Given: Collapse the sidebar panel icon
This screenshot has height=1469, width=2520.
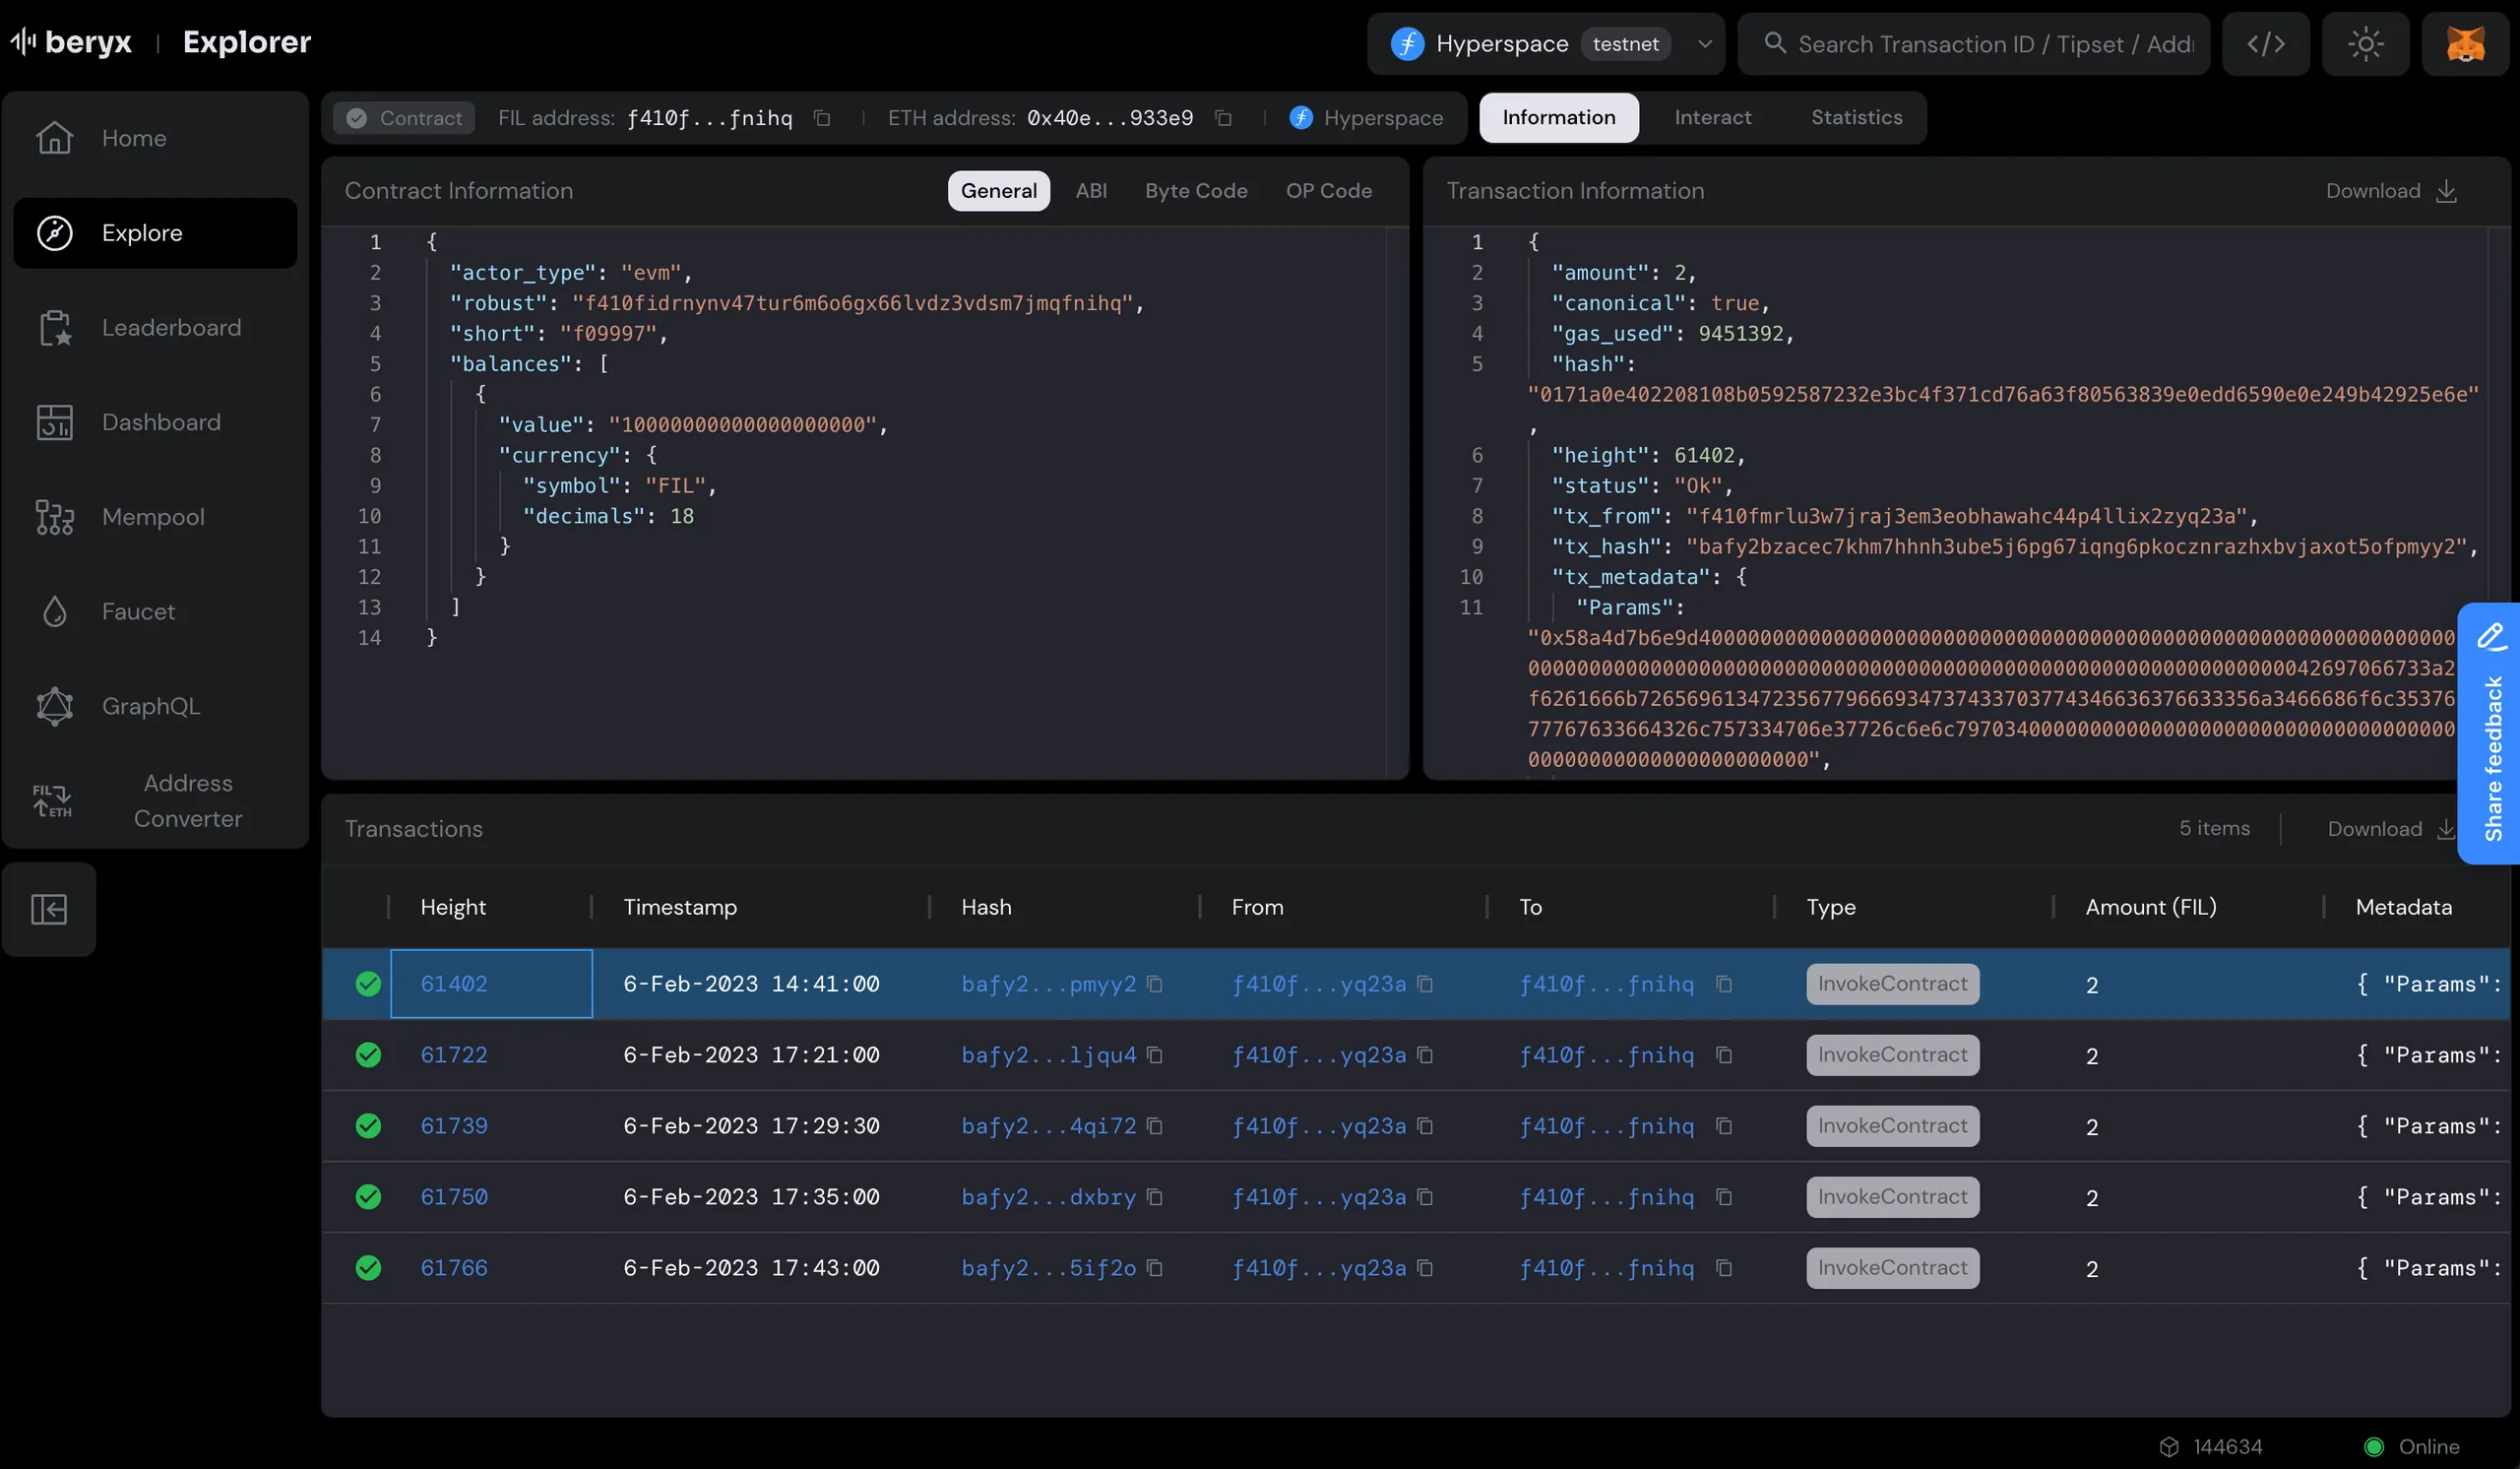Looking at the screenshot, I should pos(49,909).
